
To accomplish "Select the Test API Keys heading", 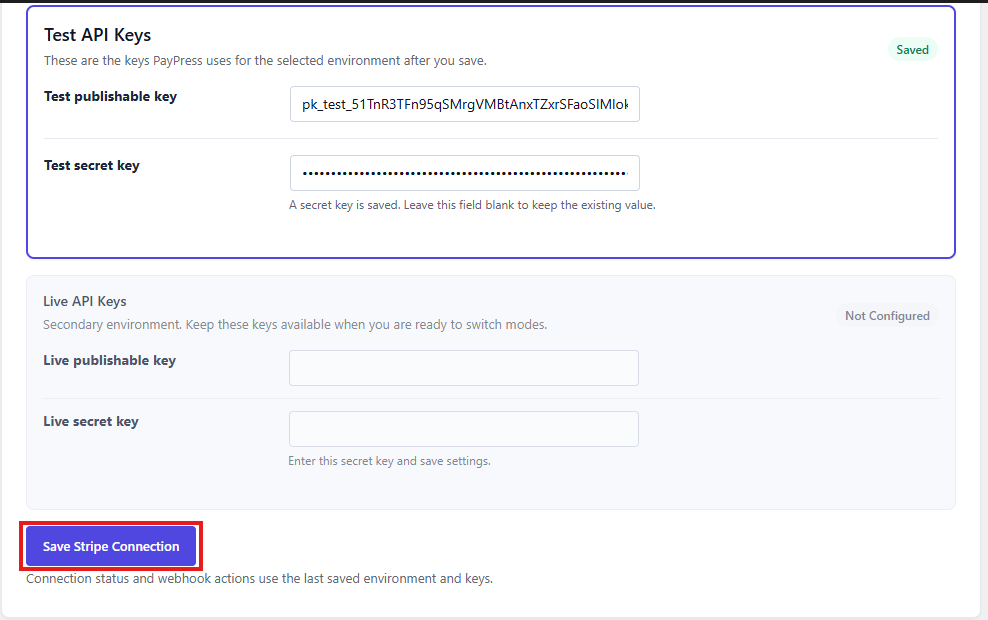I will (x=98, y=35).
